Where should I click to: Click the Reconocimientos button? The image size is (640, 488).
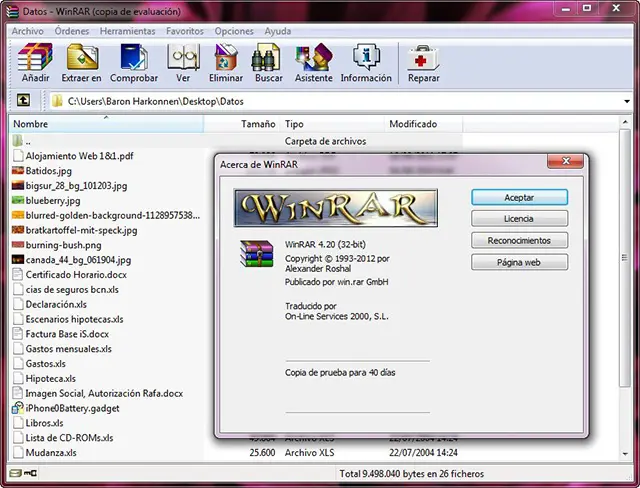[519, 240]
